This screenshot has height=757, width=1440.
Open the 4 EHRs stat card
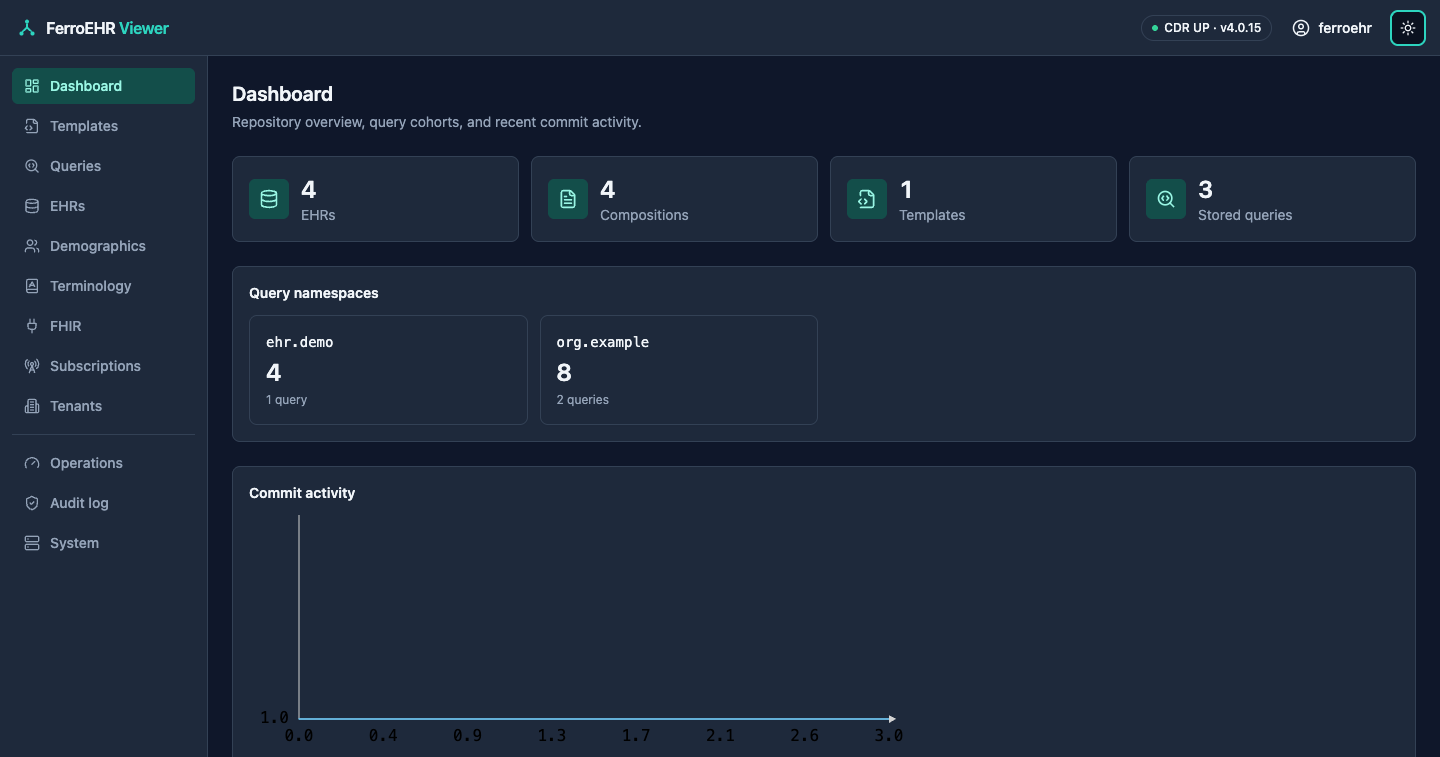375,199
